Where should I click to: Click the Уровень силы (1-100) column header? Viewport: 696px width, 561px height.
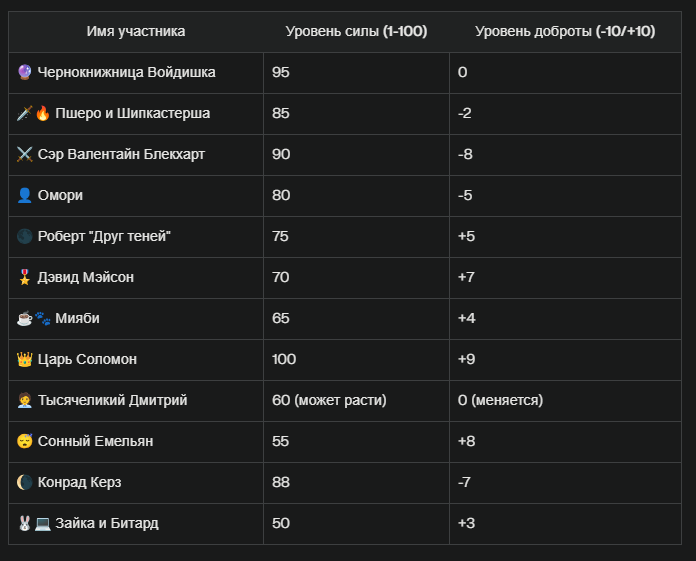tap(356, 32)
